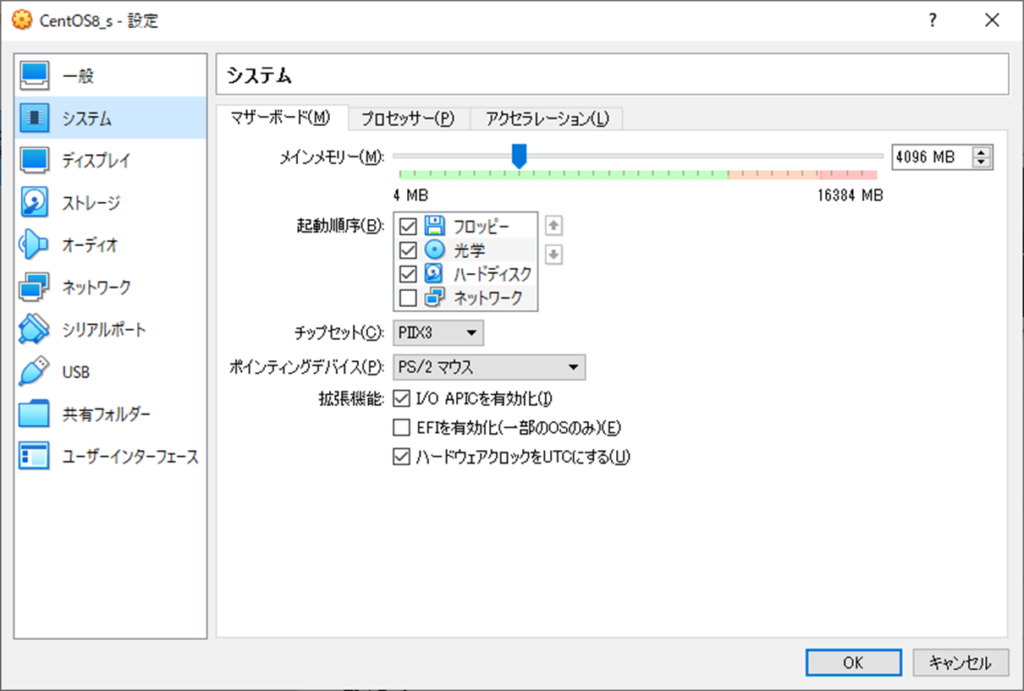Uncheck 光学 boot checkbox
Screen dimensions: 1024x691
(408, 250)
